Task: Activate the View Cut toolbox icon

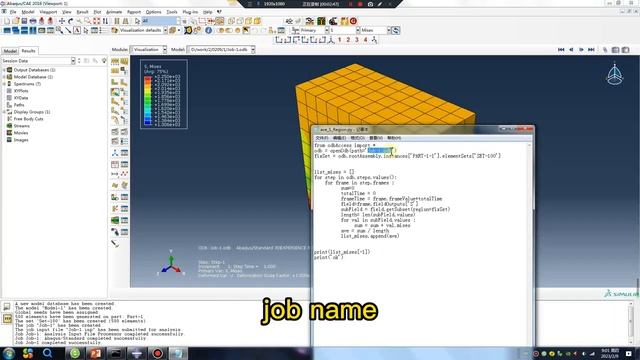Action: click(x=115, y=197)
